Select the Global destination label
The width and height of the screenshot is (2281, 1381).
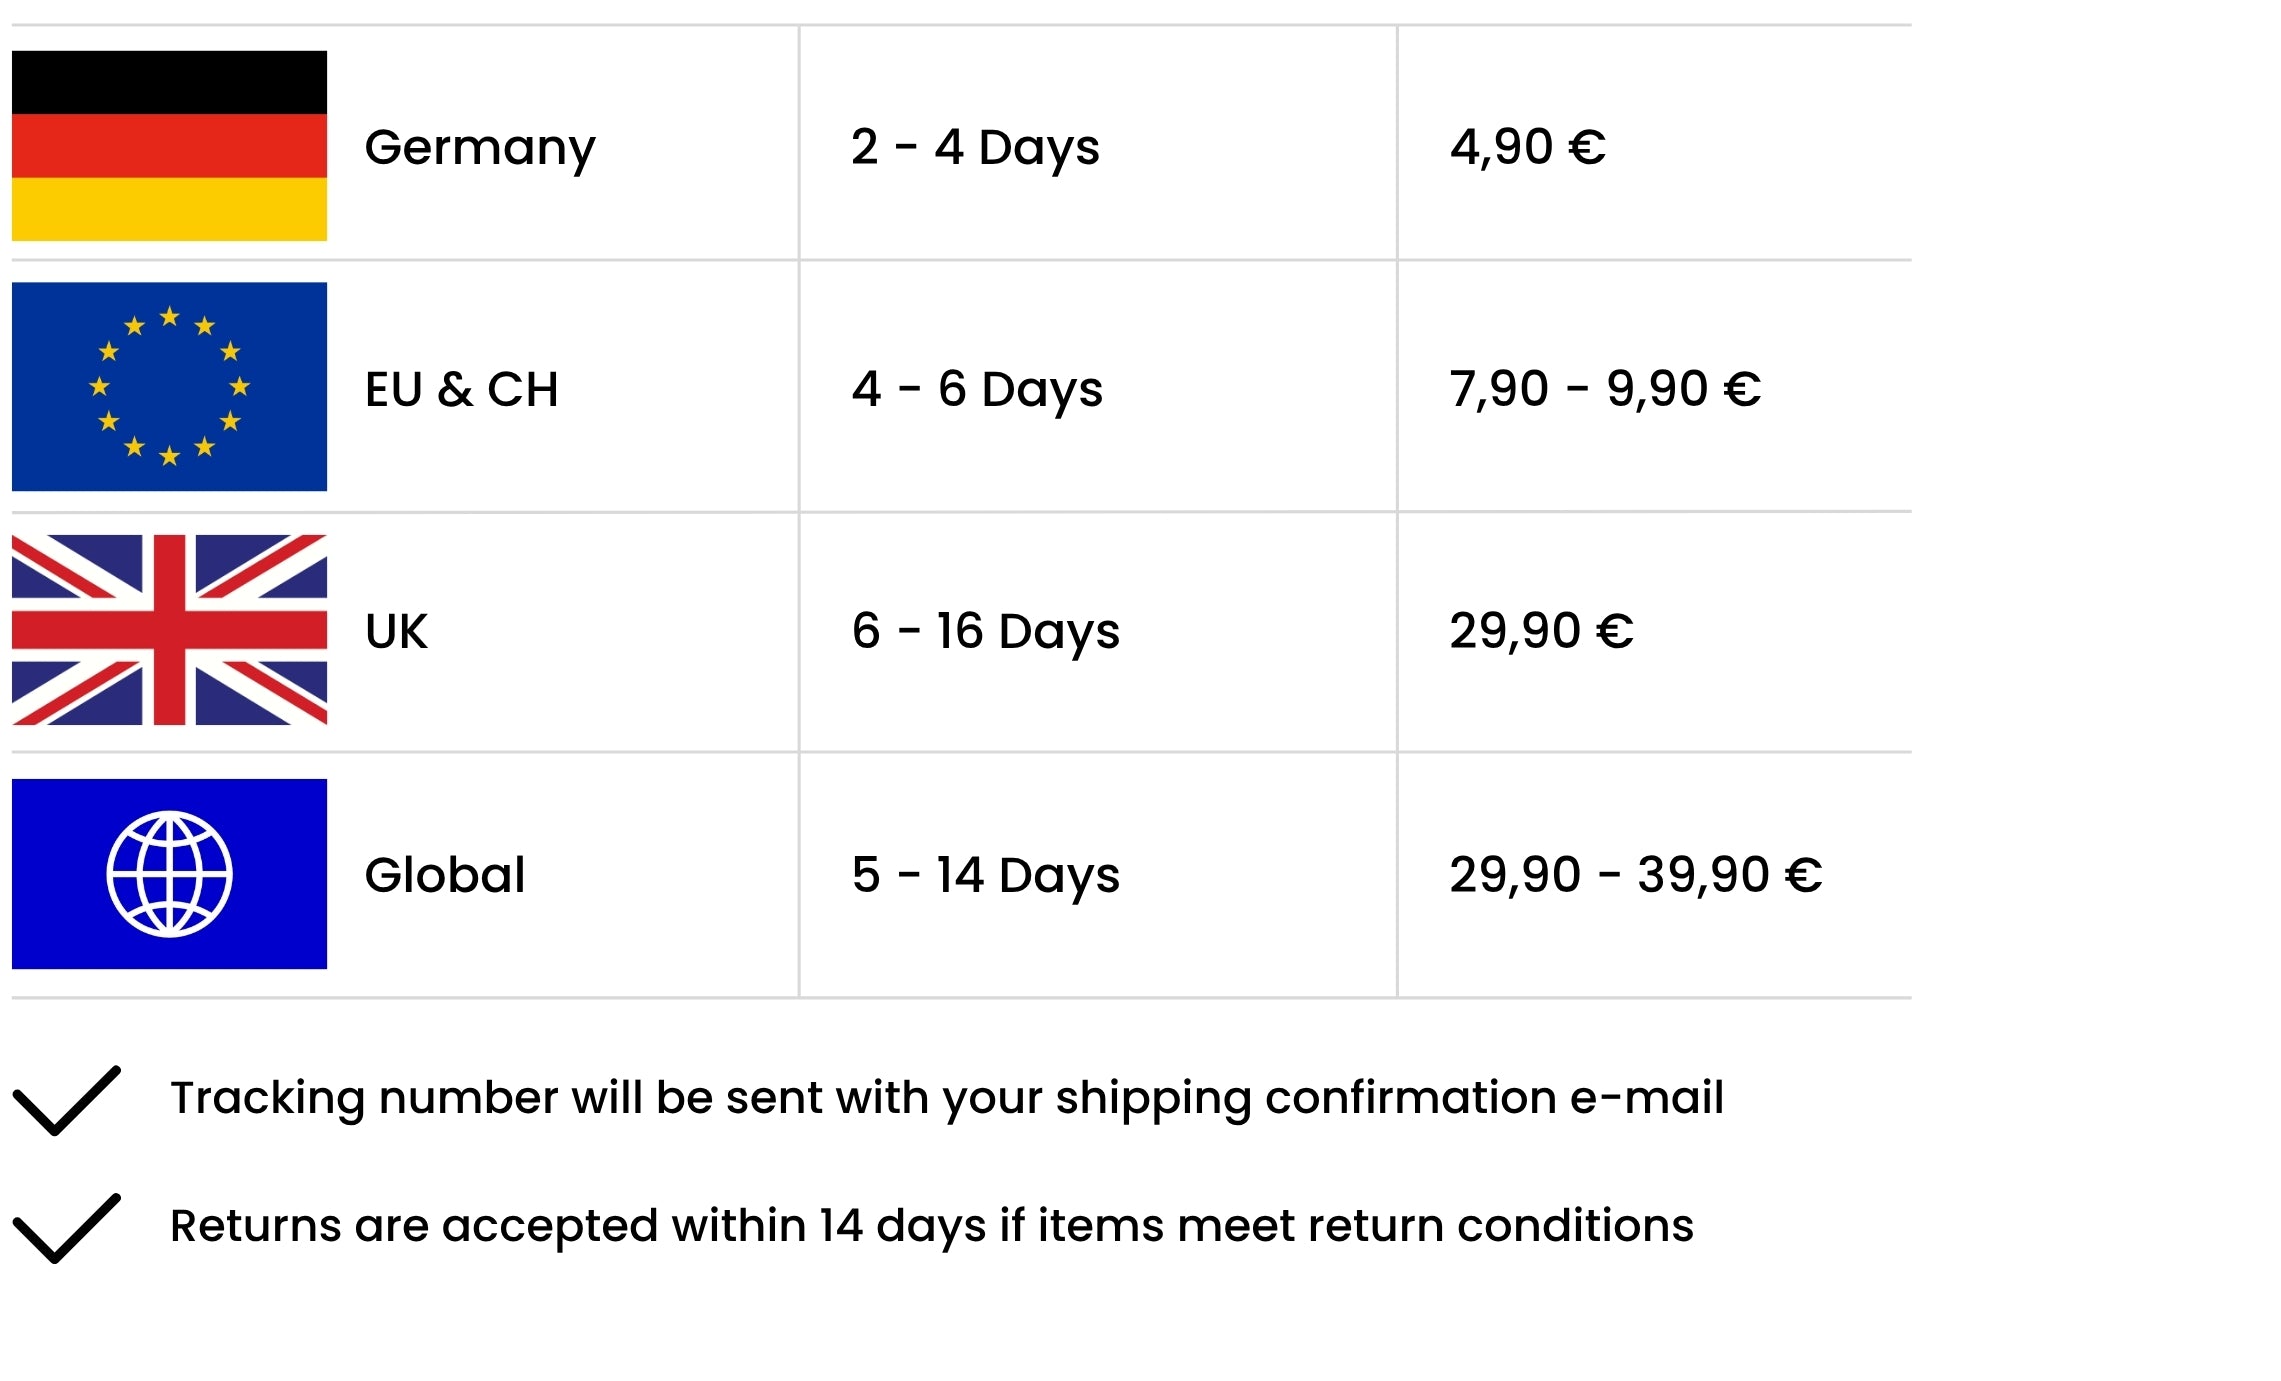pos(444,875)
